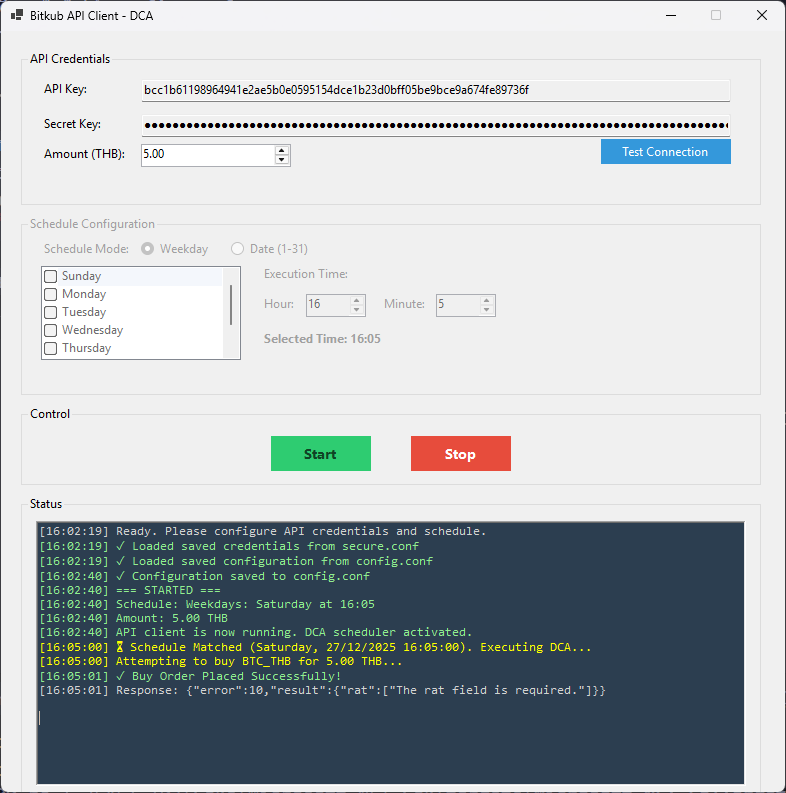Check the Sunday checkbox

[50, 276]
